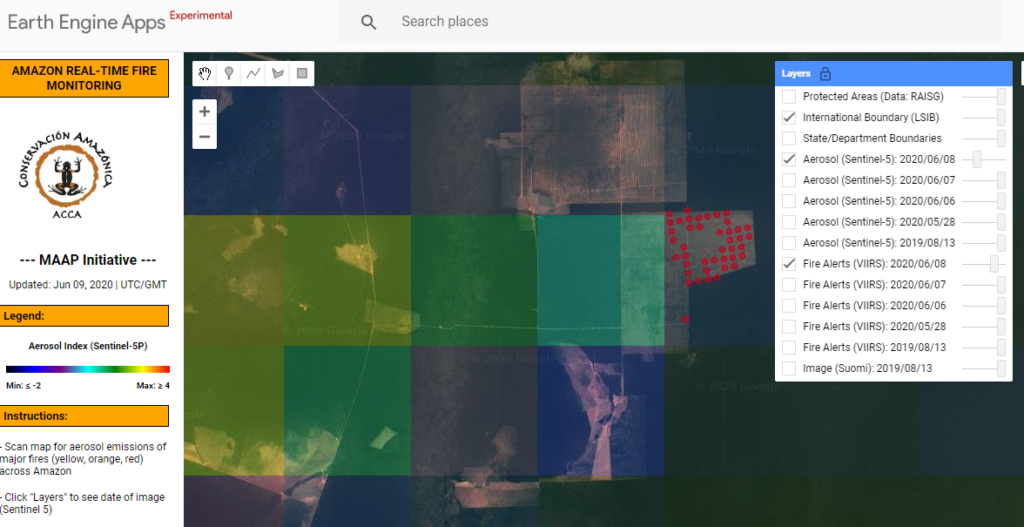The width and height of the screenshot is (1024, 527).
Task: Zoom in on the map
Action: pos(205,111)
